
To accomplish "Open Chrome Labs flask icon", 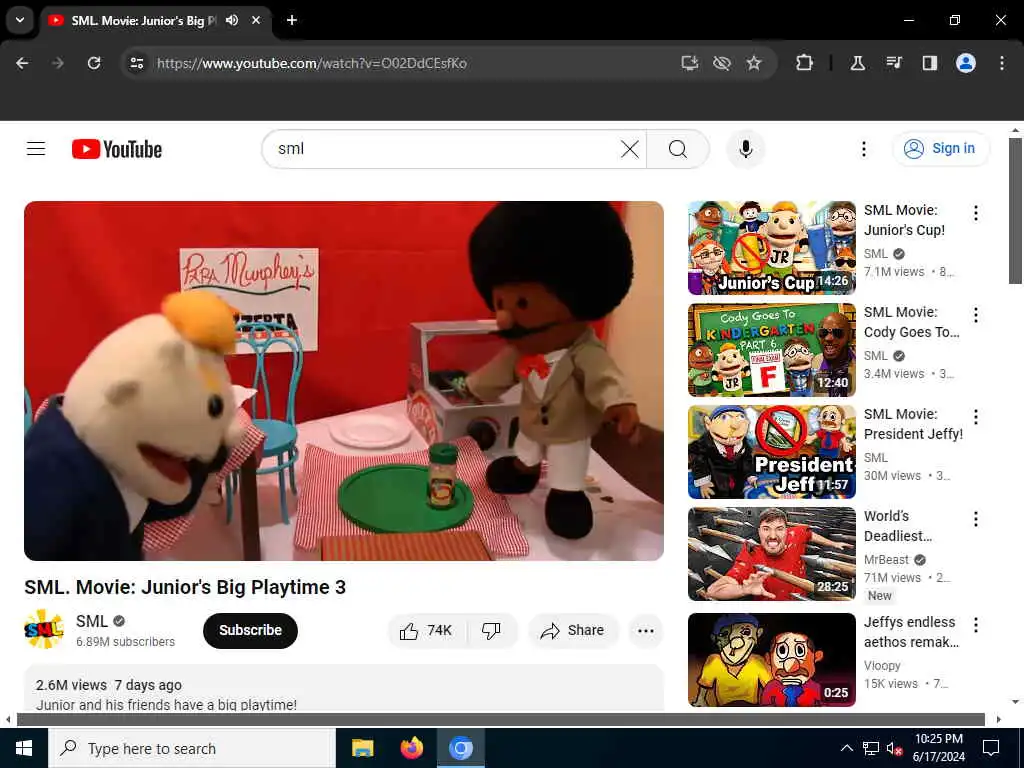I will [857, 63].
